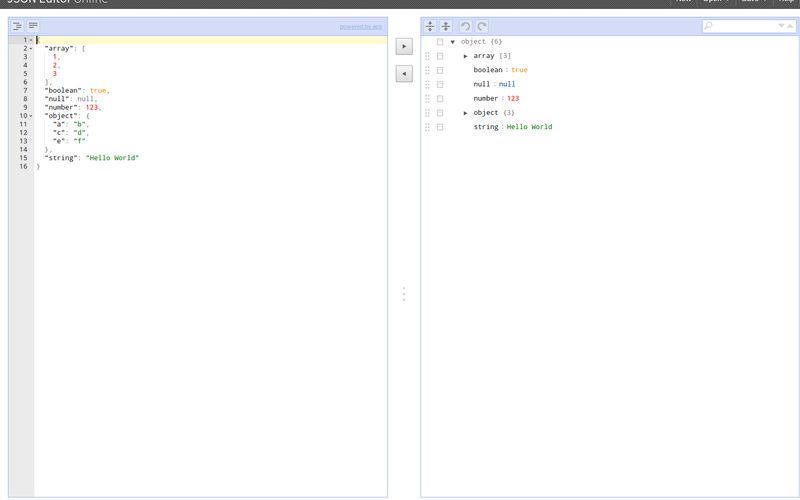Collapse all fields in the tree view
Image resolution: width=800 pixels, height=500 pixels.
coord(446,26)
